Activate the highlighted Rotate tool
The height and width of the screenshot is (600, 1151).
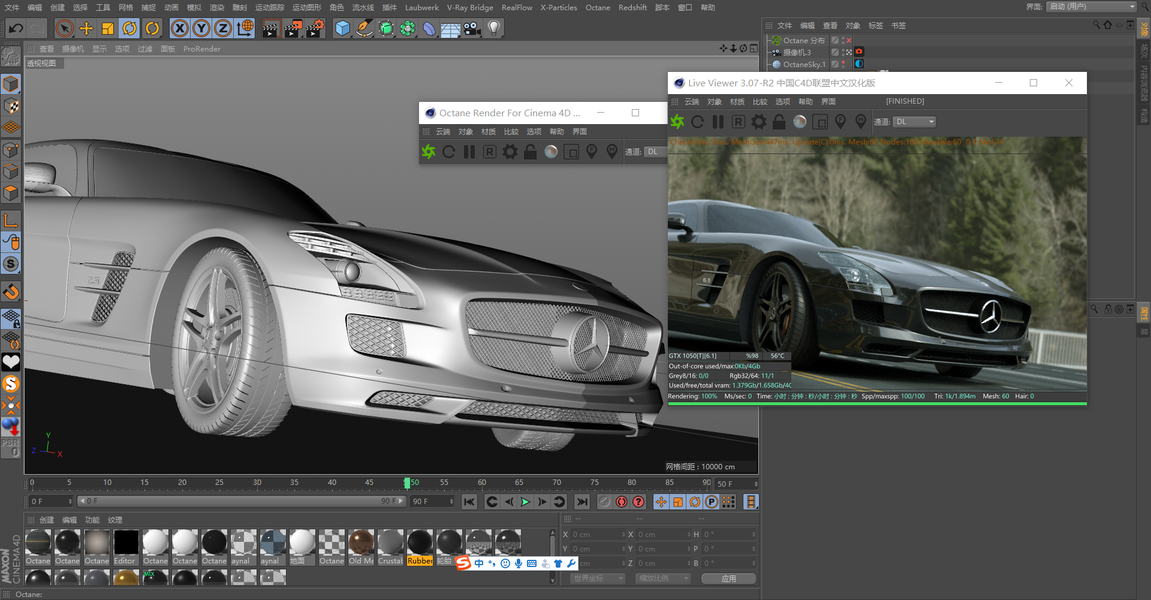[x=130, y=29]
